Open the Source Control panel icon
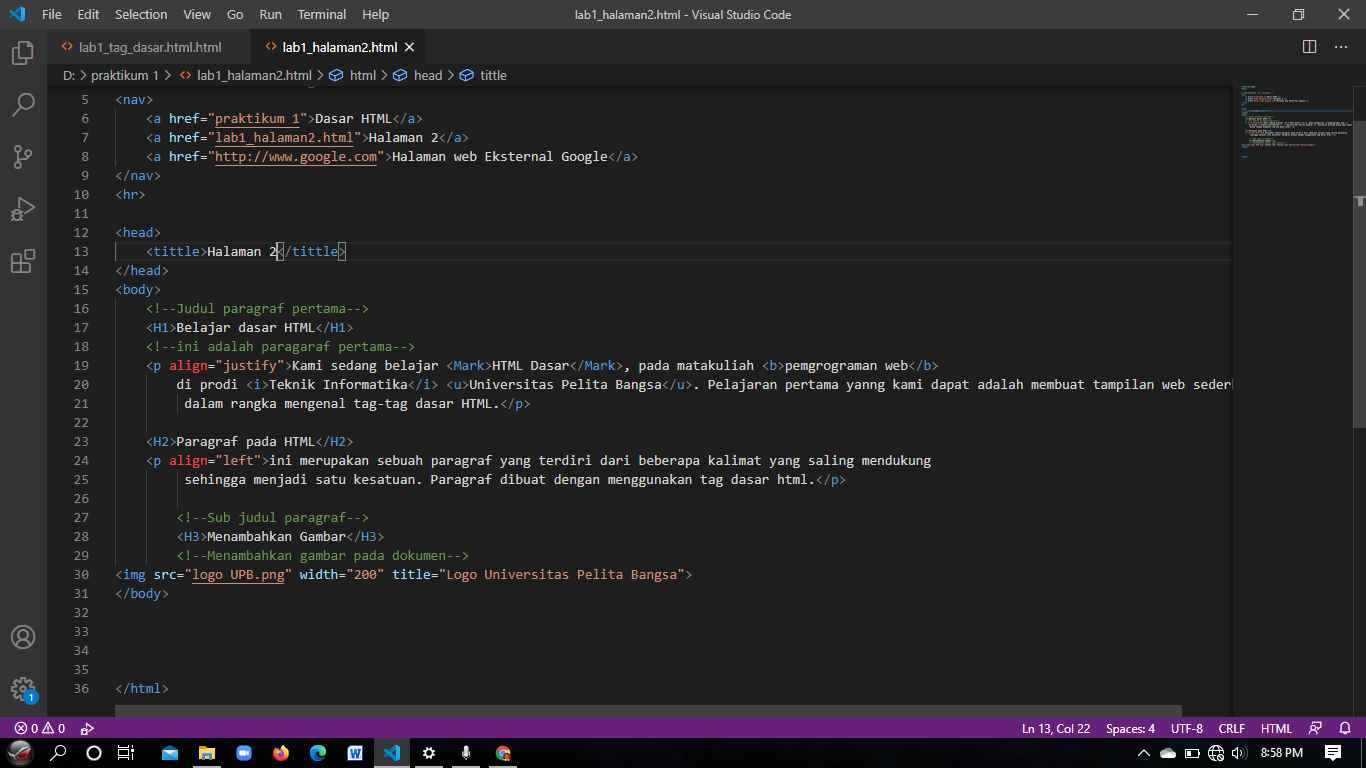 [22, 156]
